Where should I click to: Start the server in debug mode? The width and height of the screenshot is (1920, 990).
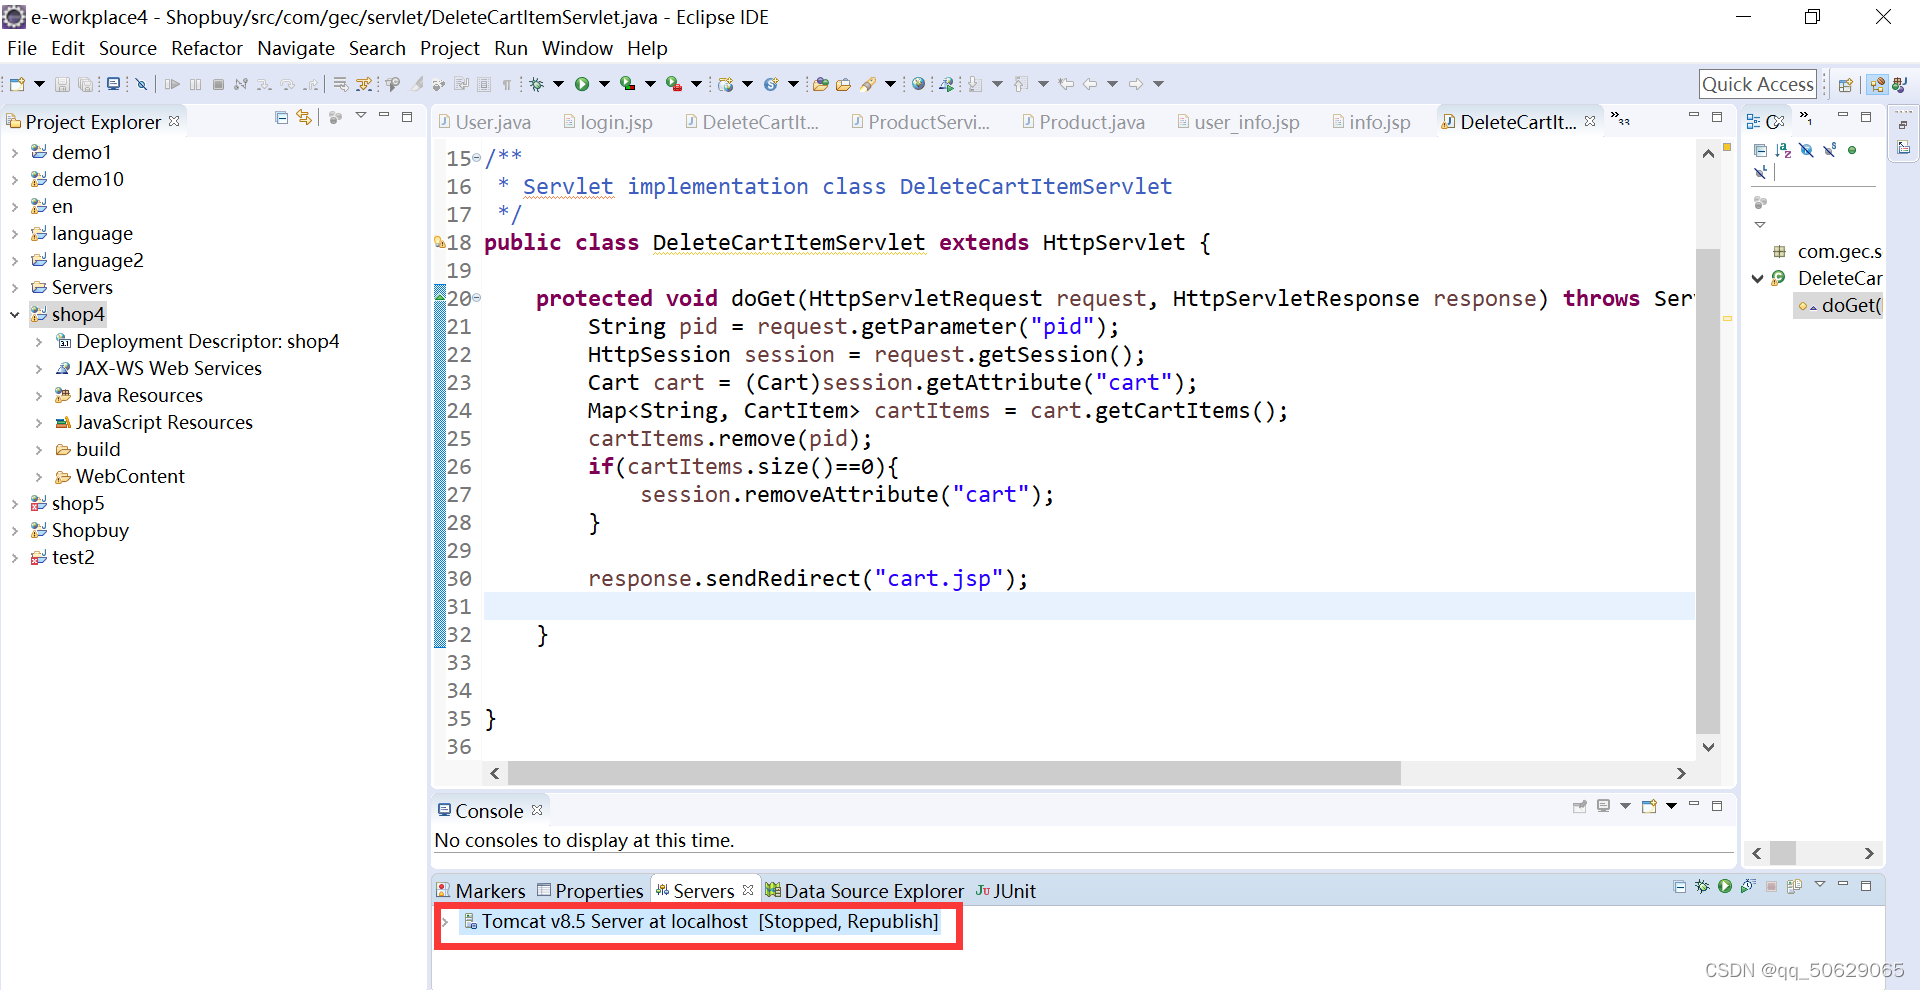1700,886
